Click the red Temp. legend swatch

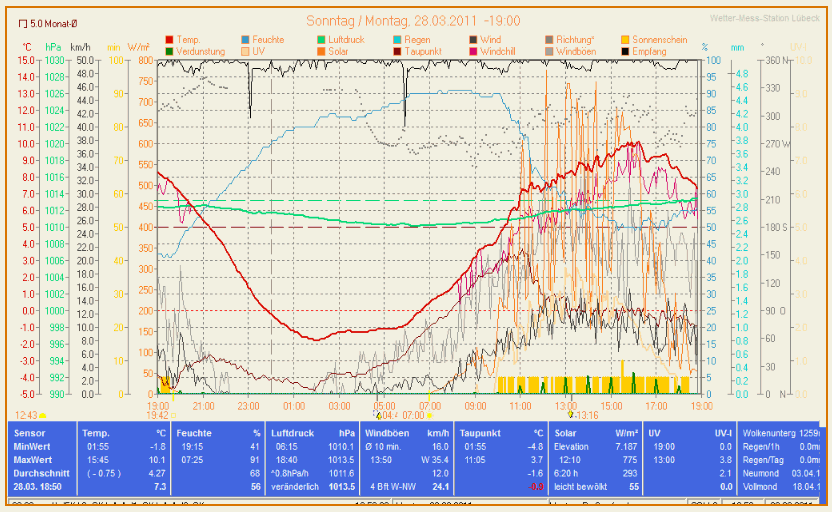pyautogui.click(x=169, y=39)
